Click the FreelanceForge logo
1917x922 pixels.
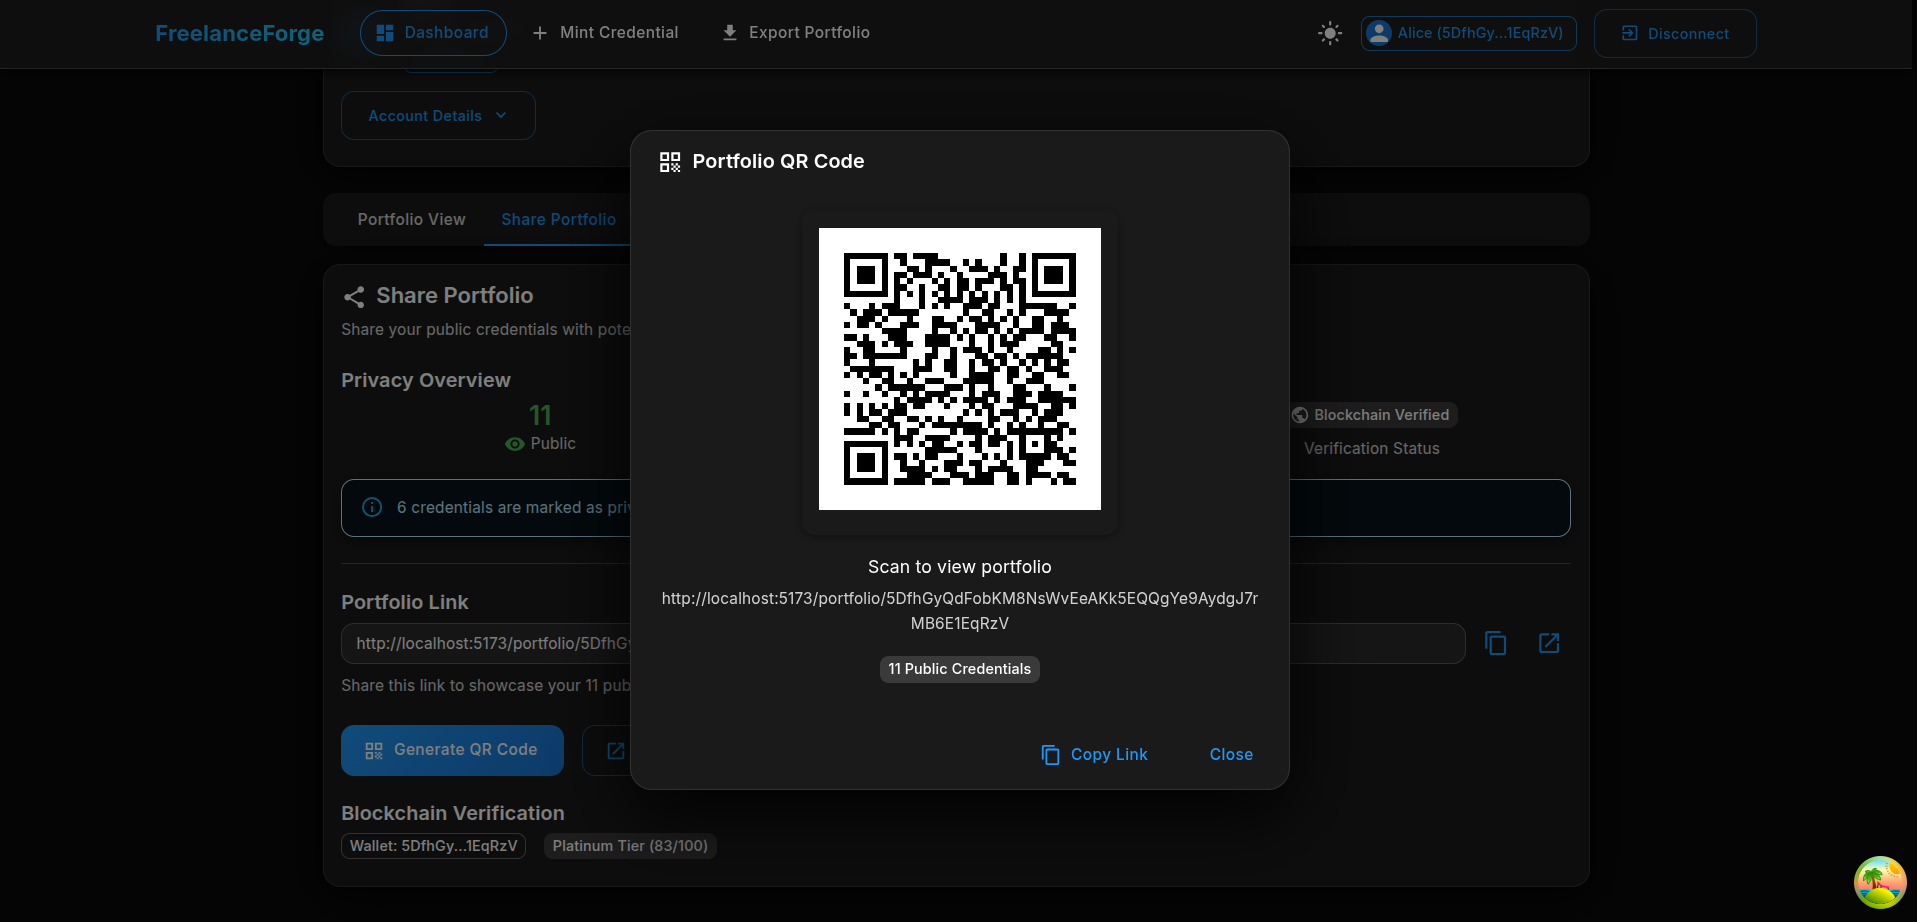pyautogui.click(x=239, y=33)
